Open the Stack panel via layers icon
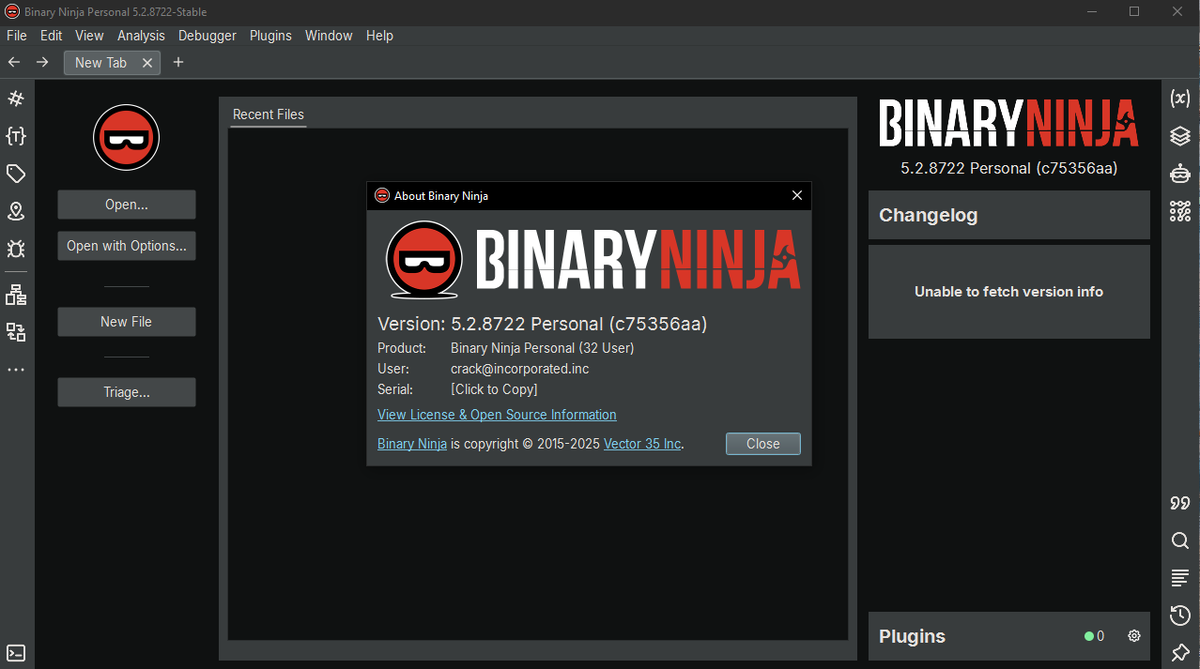This screenshot has height=669, width=1200. (x=1180, y=136)
